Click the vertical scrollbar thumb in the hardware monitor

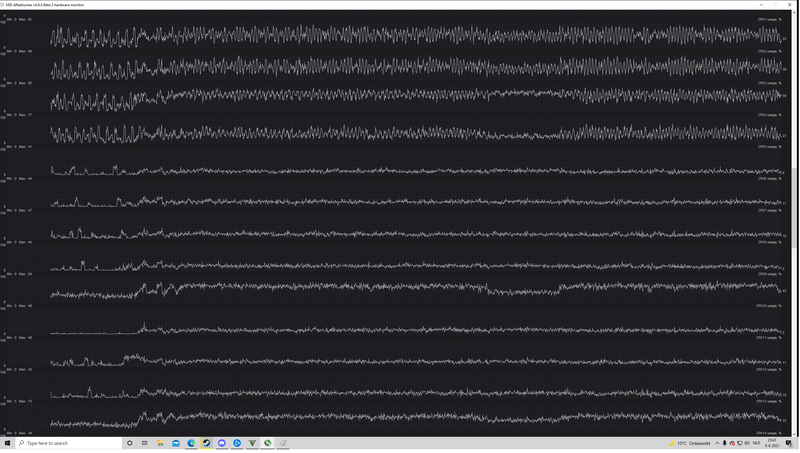pyautogui.click(x=796, y=207)
